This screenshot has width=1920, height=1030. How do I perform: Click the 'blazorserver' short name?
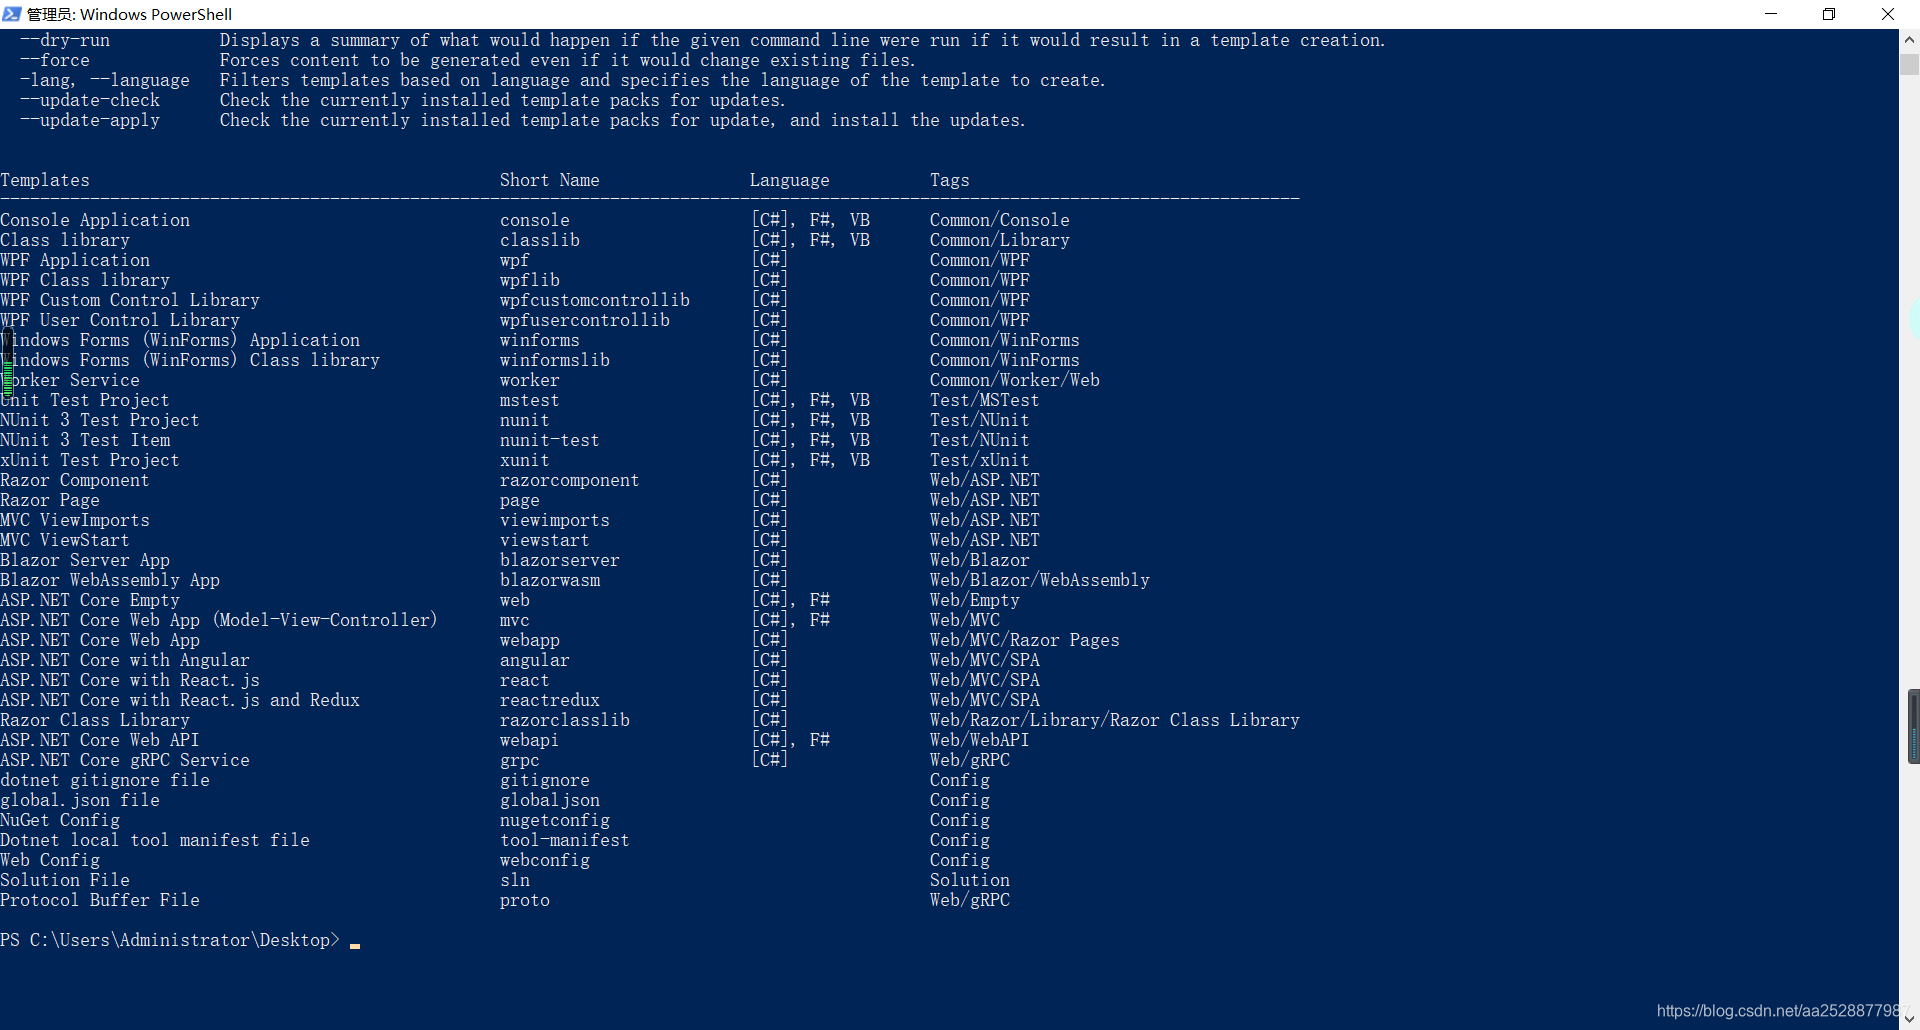(x=560, y=560)
